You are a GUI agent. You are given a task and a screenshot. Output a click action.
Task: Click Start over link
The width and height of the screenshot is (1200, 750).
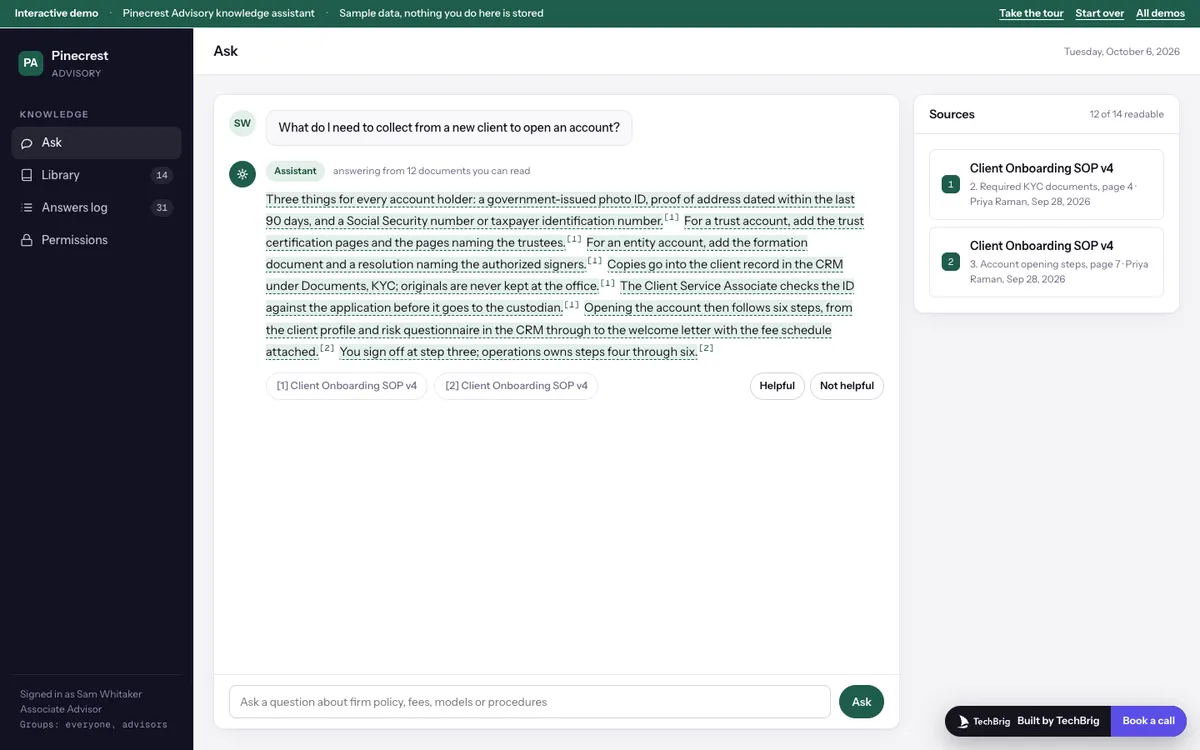(x=1100, y=13)
